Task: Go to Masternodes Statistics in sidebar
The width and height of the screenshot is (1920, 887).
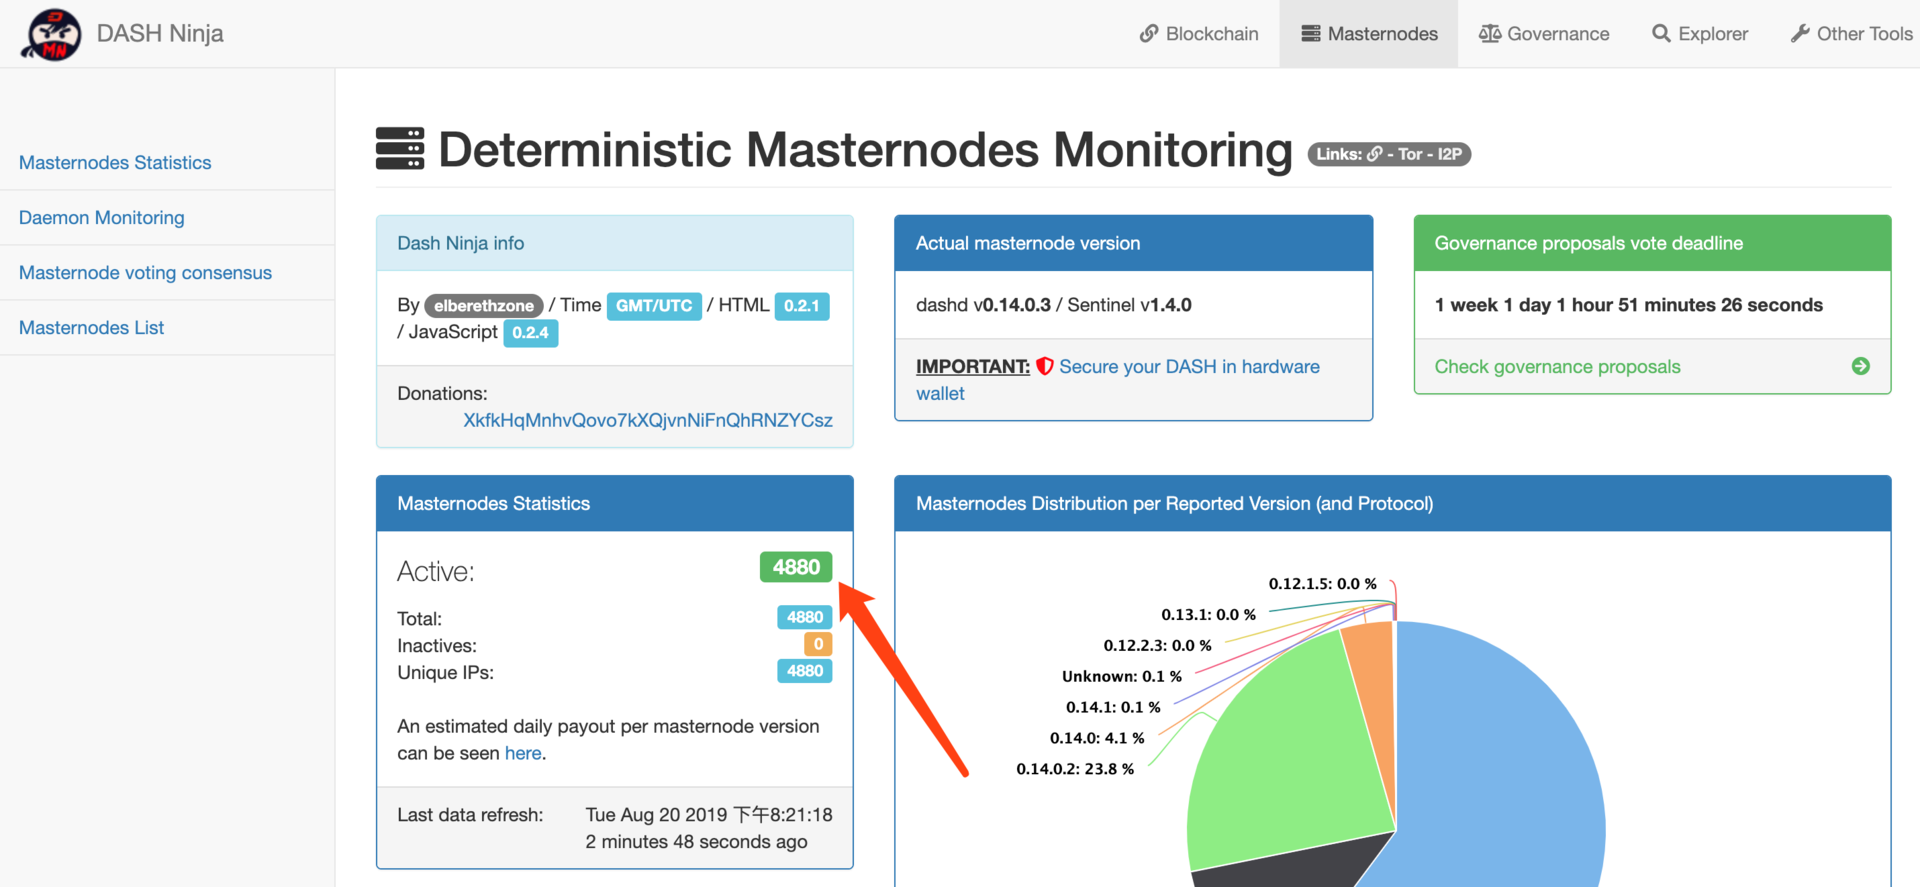Action: click(x=115, y=162)
